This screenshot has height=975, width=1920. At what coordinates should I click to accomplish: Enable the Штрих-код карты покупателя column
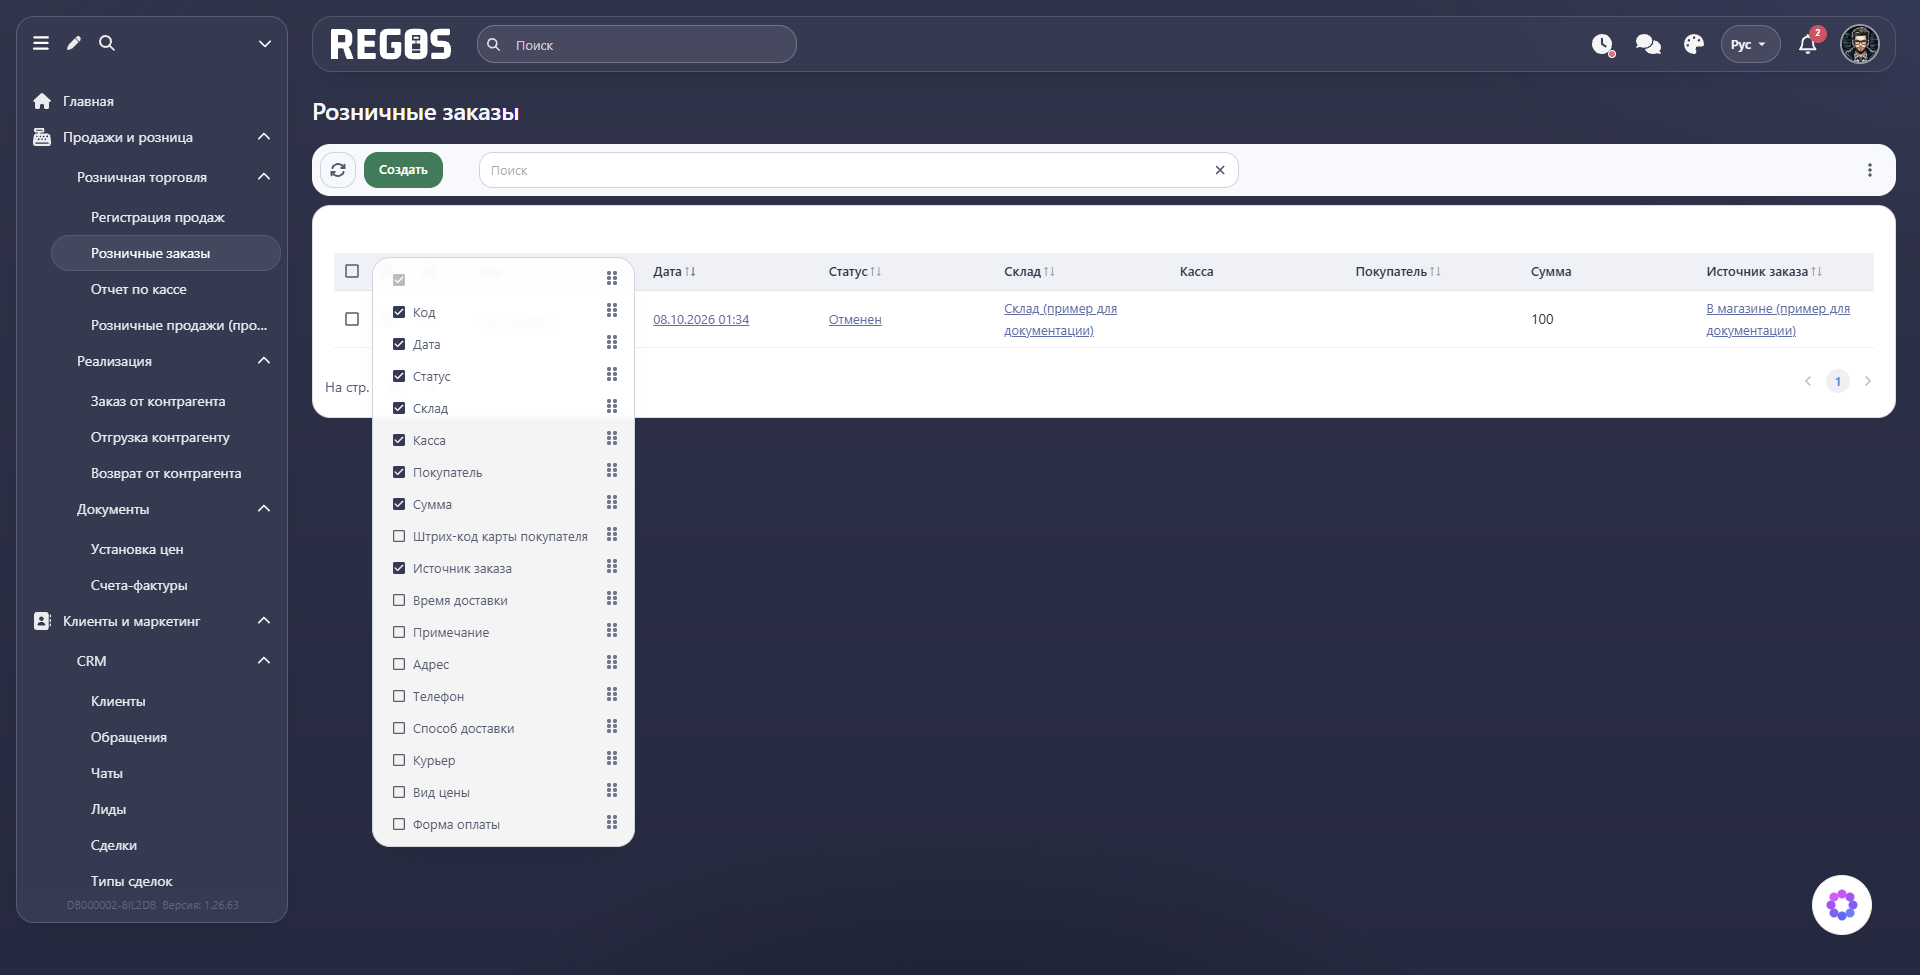(x=399, y=536)
